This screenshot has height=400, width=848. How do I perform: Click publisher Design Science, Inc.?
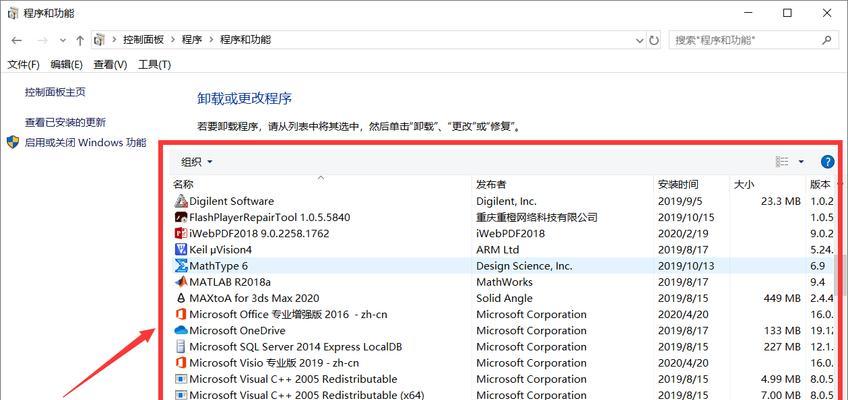pyautogui.click(x=524, y=266)
